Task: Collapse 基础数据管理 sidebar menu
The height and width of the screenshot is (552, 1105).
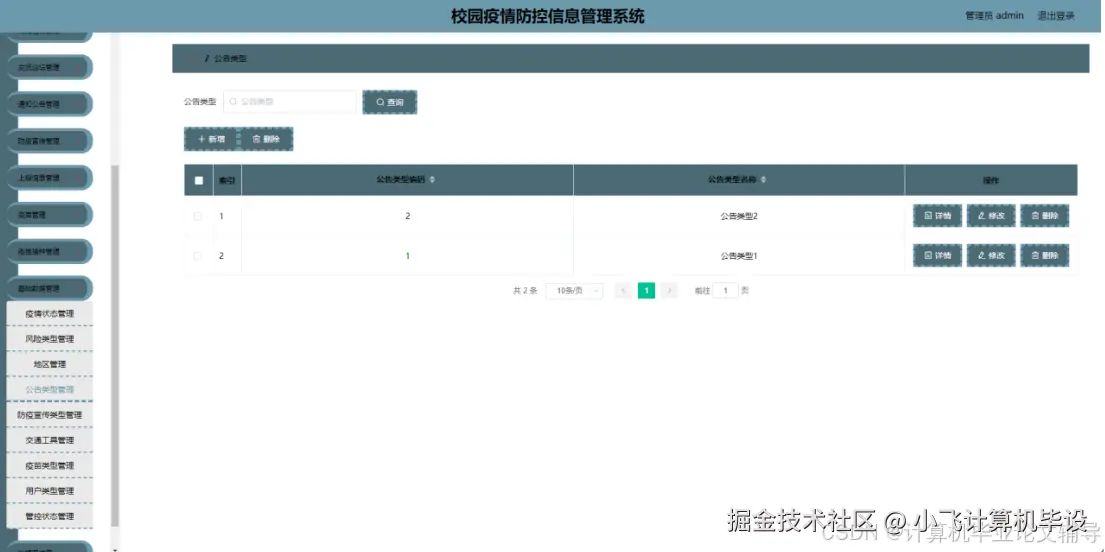Action: [49, 288]
